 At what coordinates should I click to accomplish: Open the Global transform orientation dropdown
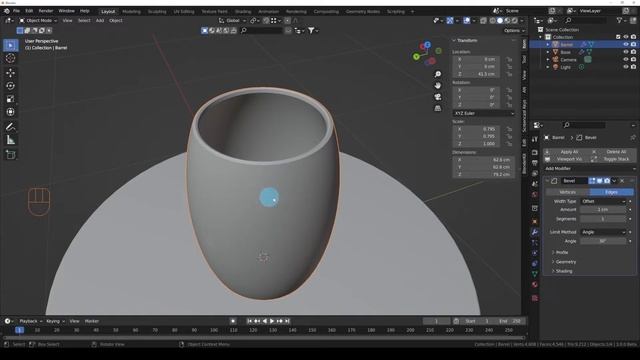[232, 20]
